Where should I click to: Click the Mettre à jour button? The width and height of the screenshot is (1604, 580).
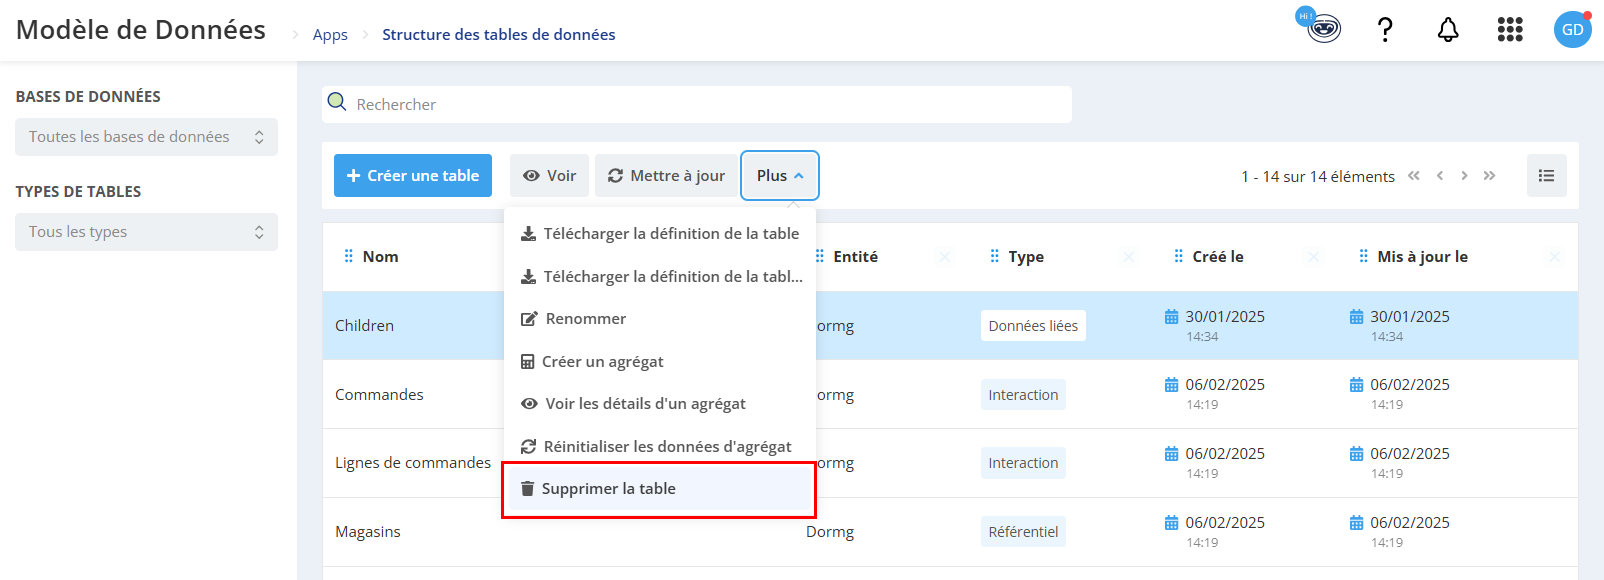[666, 176]
